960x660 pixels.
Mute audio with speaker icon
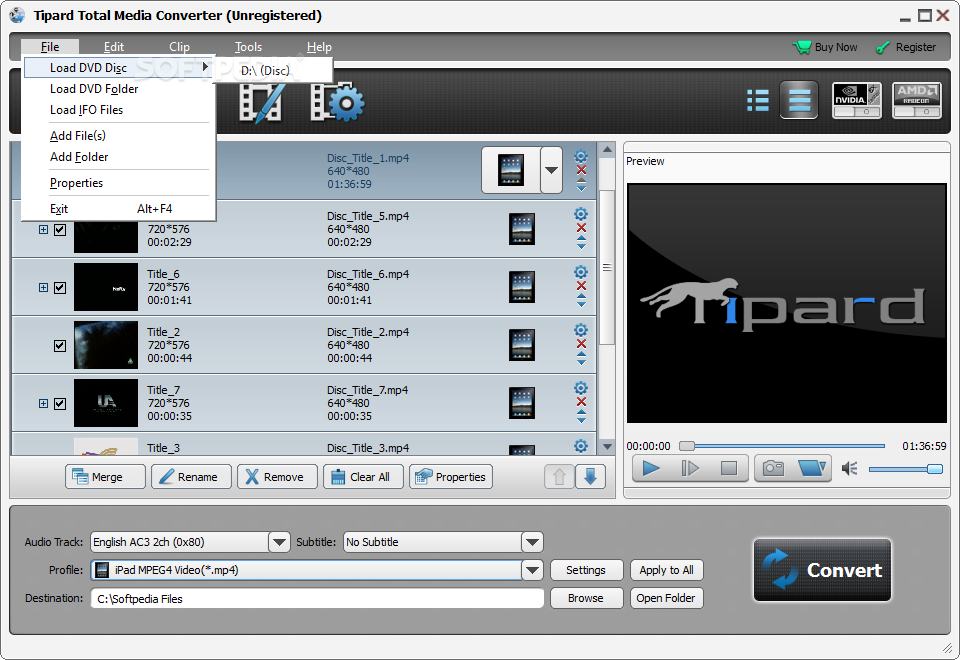click(x=849, y=469)
